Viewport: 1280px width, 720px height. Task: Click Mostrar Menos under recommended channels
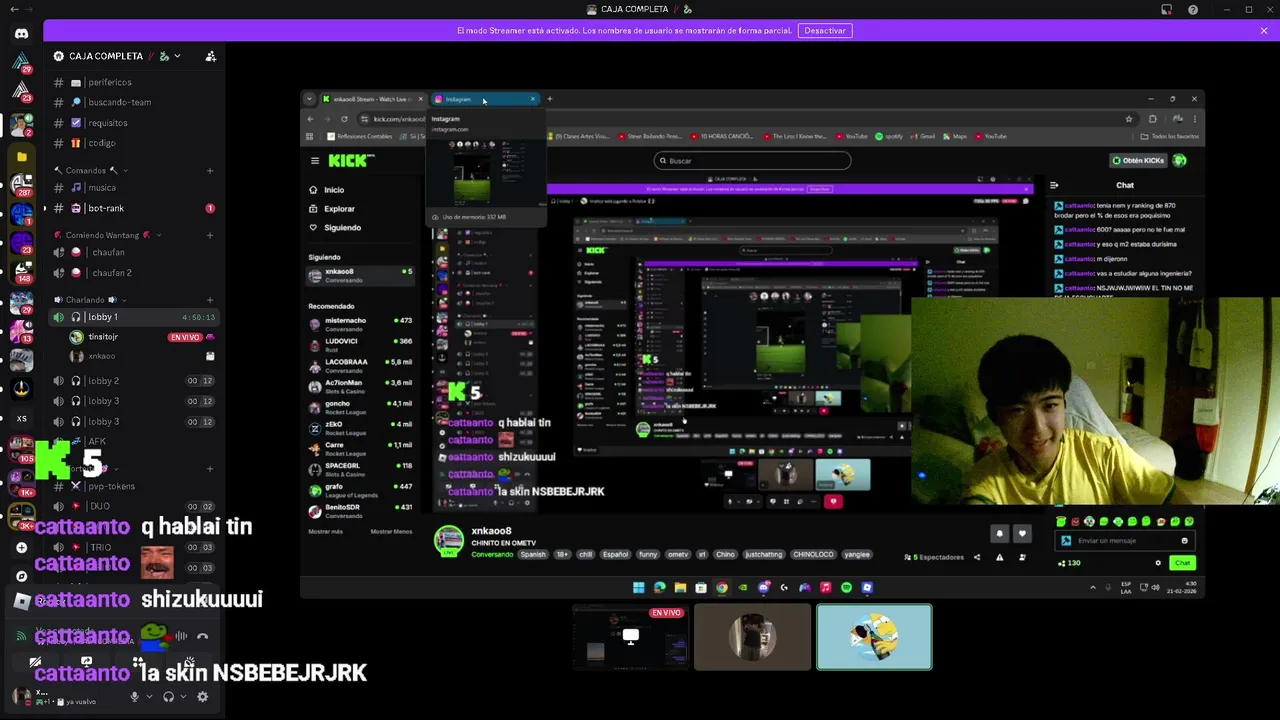pos(391,531)
